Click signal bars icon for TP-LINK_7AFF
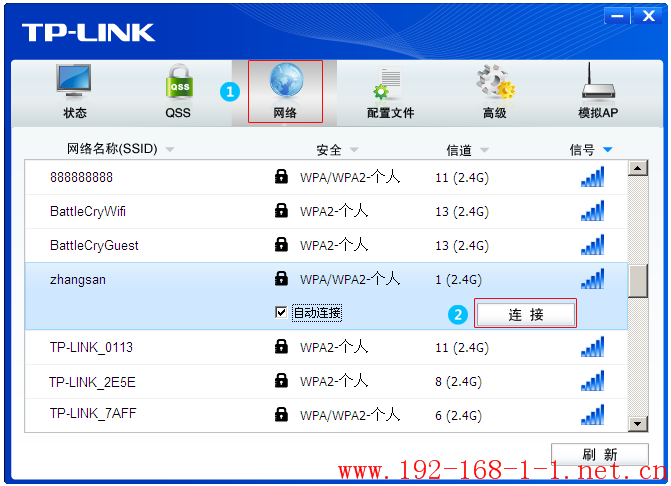This screenshot has height=486, width=671. pos(593,415)
